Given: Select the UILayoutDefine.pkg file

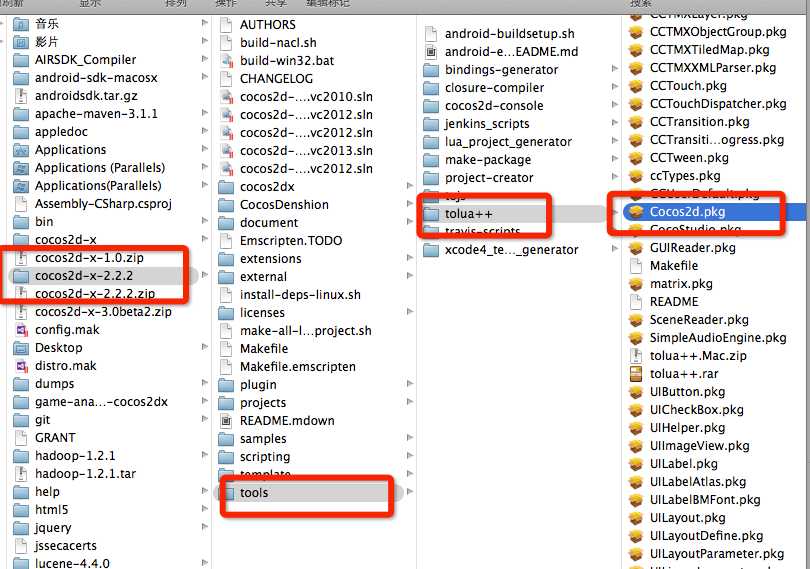Looking at the screenshot, I should (x=707, y=536).
